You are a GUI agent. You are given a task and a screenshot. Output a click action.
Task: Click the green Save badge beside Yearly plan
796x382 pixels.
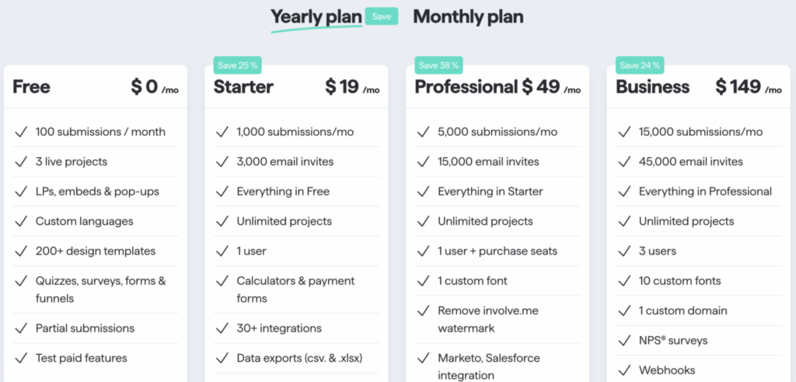pos(381,16)
